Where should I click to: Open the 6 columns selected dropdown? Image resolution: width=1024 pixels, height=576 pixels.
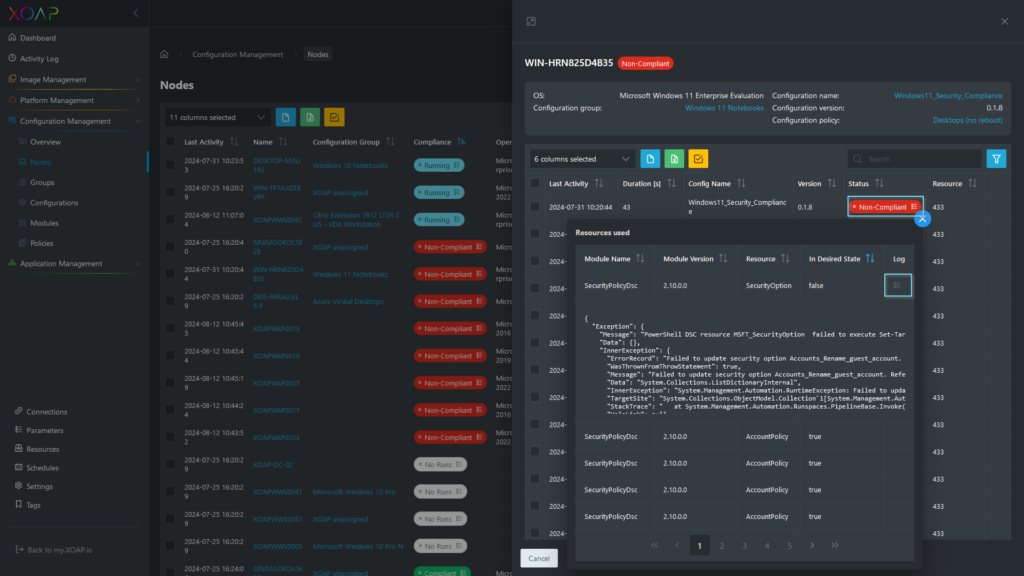(x=581, y=159)
